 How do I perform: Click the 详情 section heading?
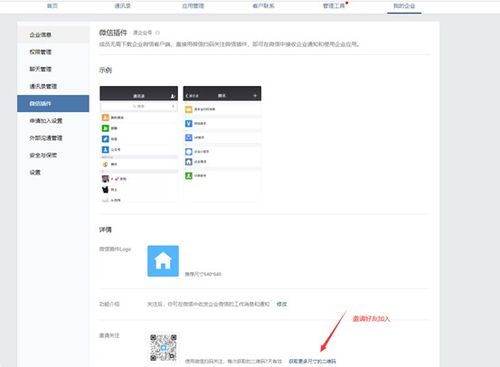click(105, 230)
